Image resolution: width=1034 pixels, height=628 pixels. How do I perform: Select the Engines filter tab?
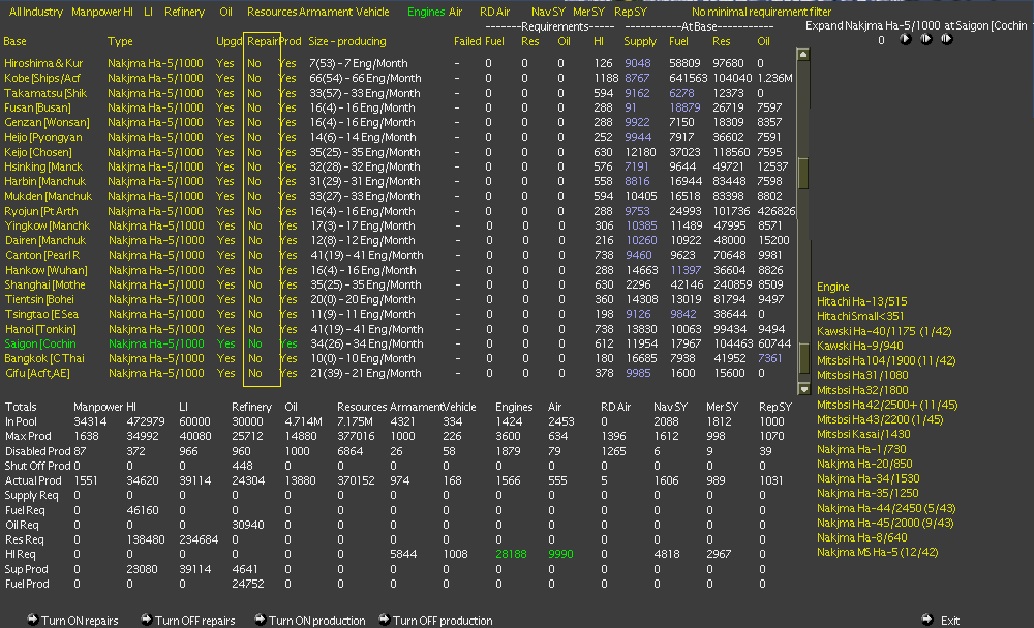pos(426,12)
